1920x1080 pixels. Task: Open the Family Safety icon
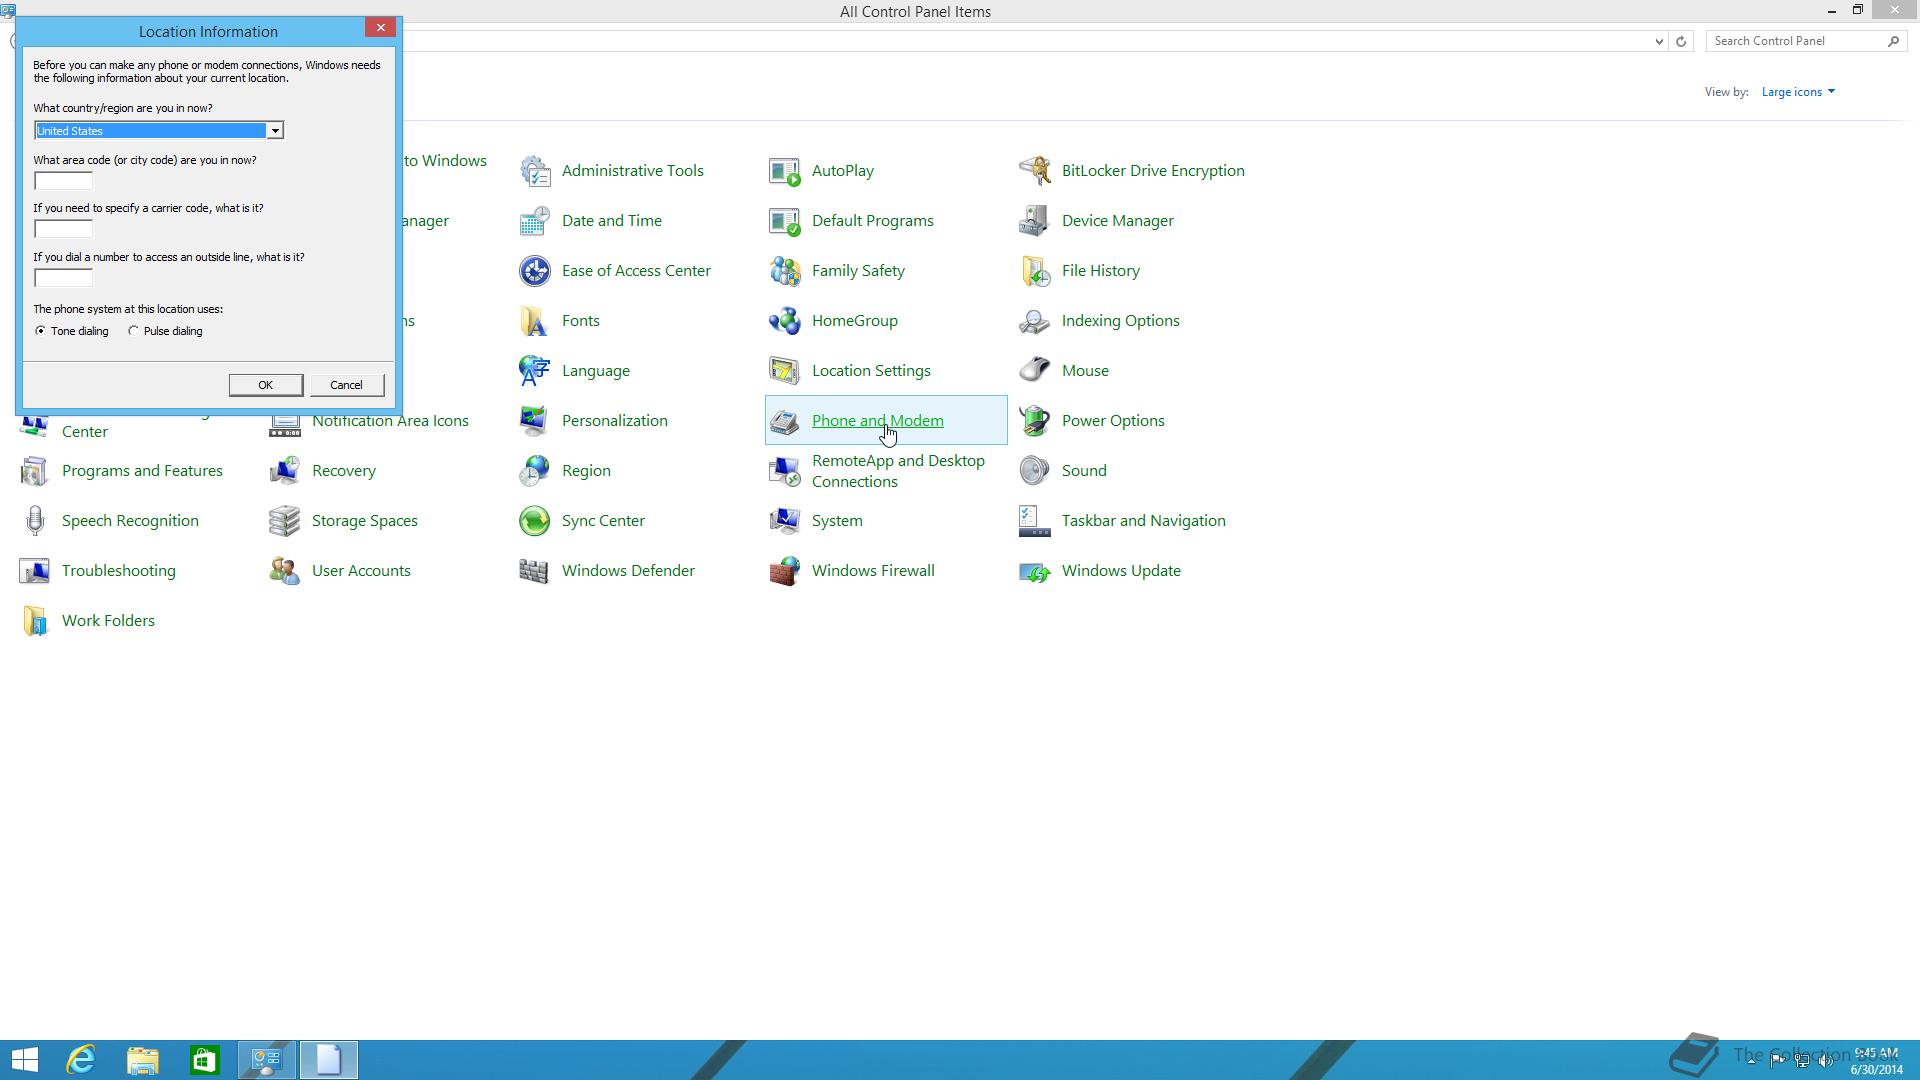pos(785,271)
